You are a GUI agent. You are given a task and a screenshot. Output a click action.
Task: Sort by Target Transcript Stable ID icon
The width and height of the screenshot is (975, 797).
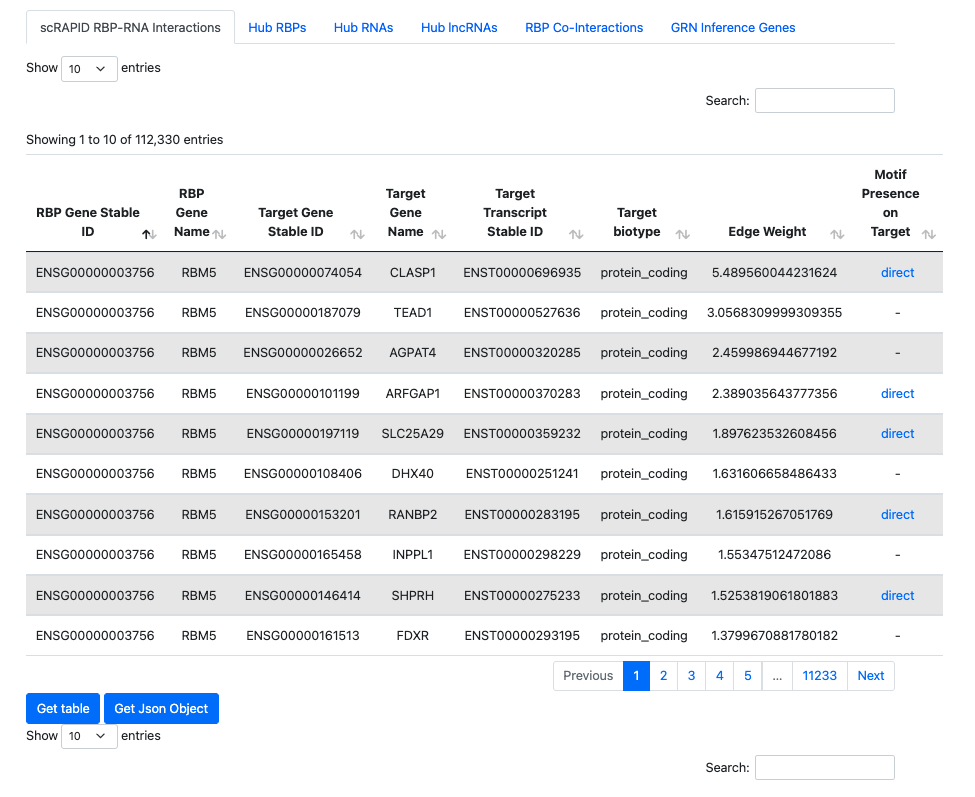coord(576,234)
